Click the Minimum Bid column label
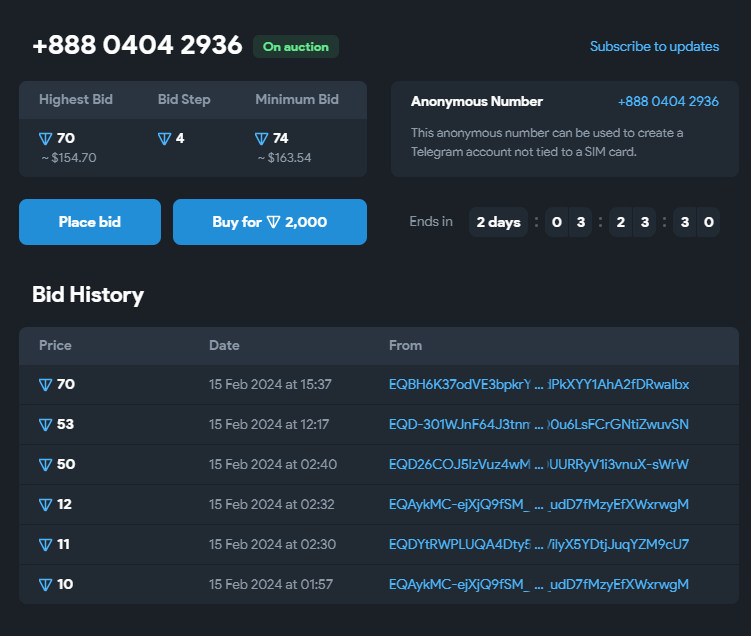 coord(297,99)
